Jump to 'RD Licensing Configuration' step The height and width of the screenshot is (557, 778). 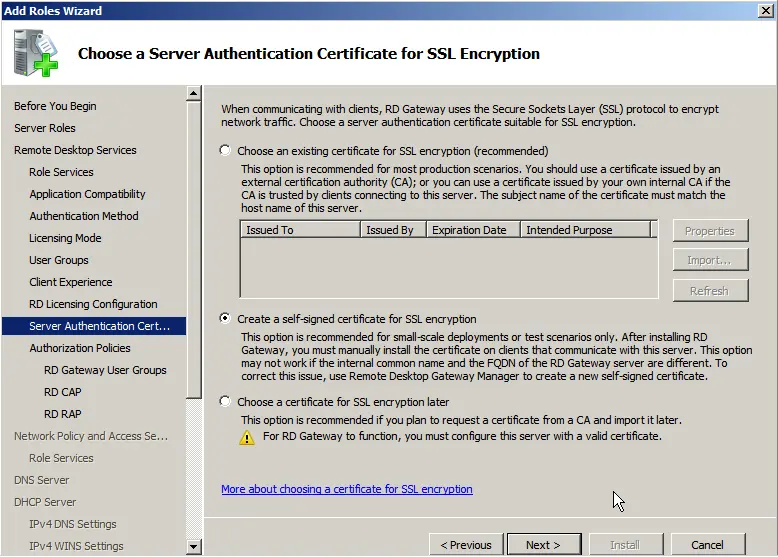[93, 304]
